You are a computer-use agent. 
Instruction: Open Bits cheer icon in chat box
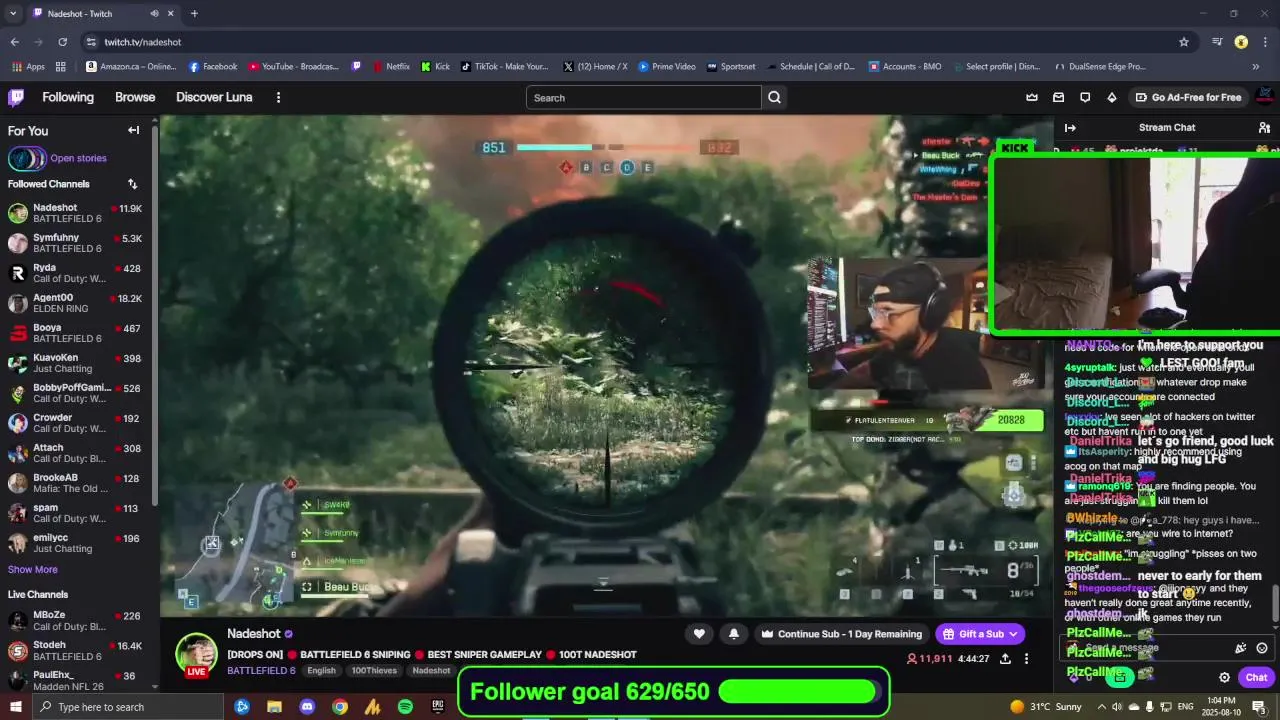[x=1241, y=648]
